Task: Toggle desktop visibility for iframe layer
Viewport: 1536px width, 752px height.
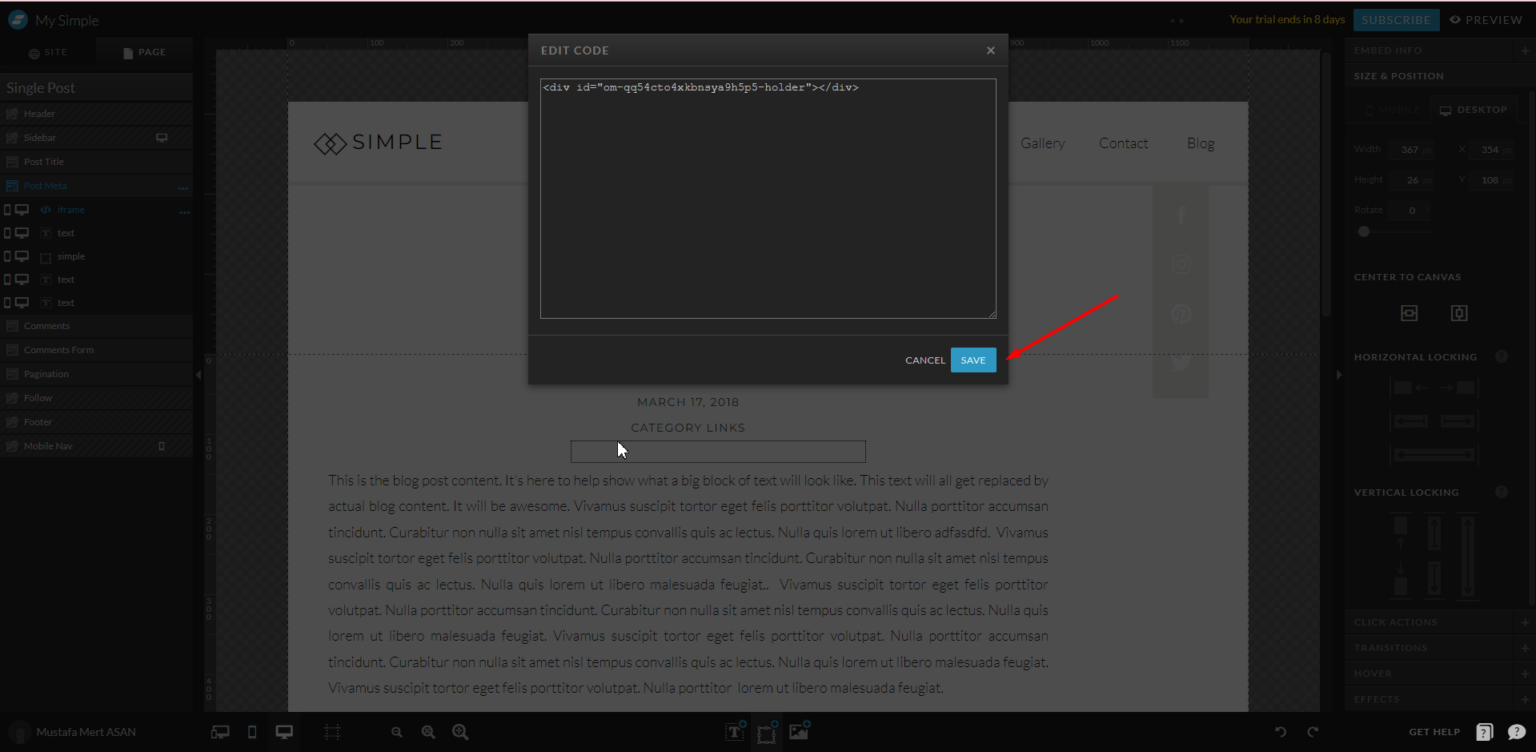Action: tap(21, 210)
